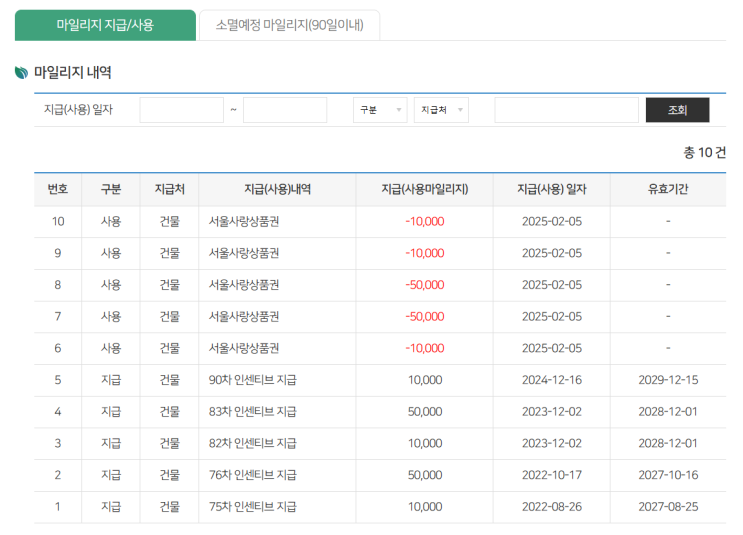Open the 마일리지 지급/사용 tab

(x=105, y=25)
